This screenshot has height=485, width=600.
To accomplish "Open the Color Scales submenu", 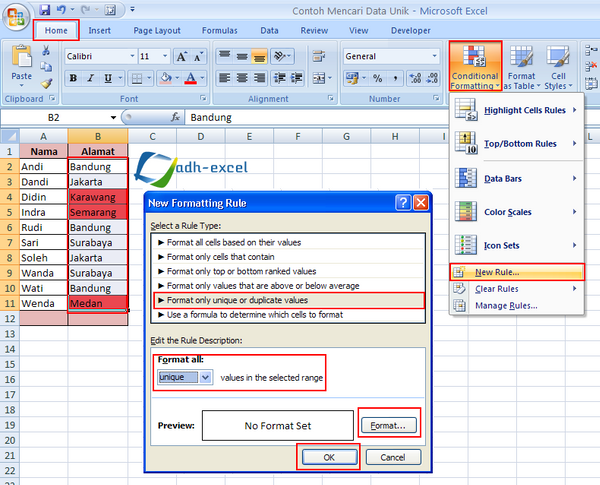I will tap(516, 212).
